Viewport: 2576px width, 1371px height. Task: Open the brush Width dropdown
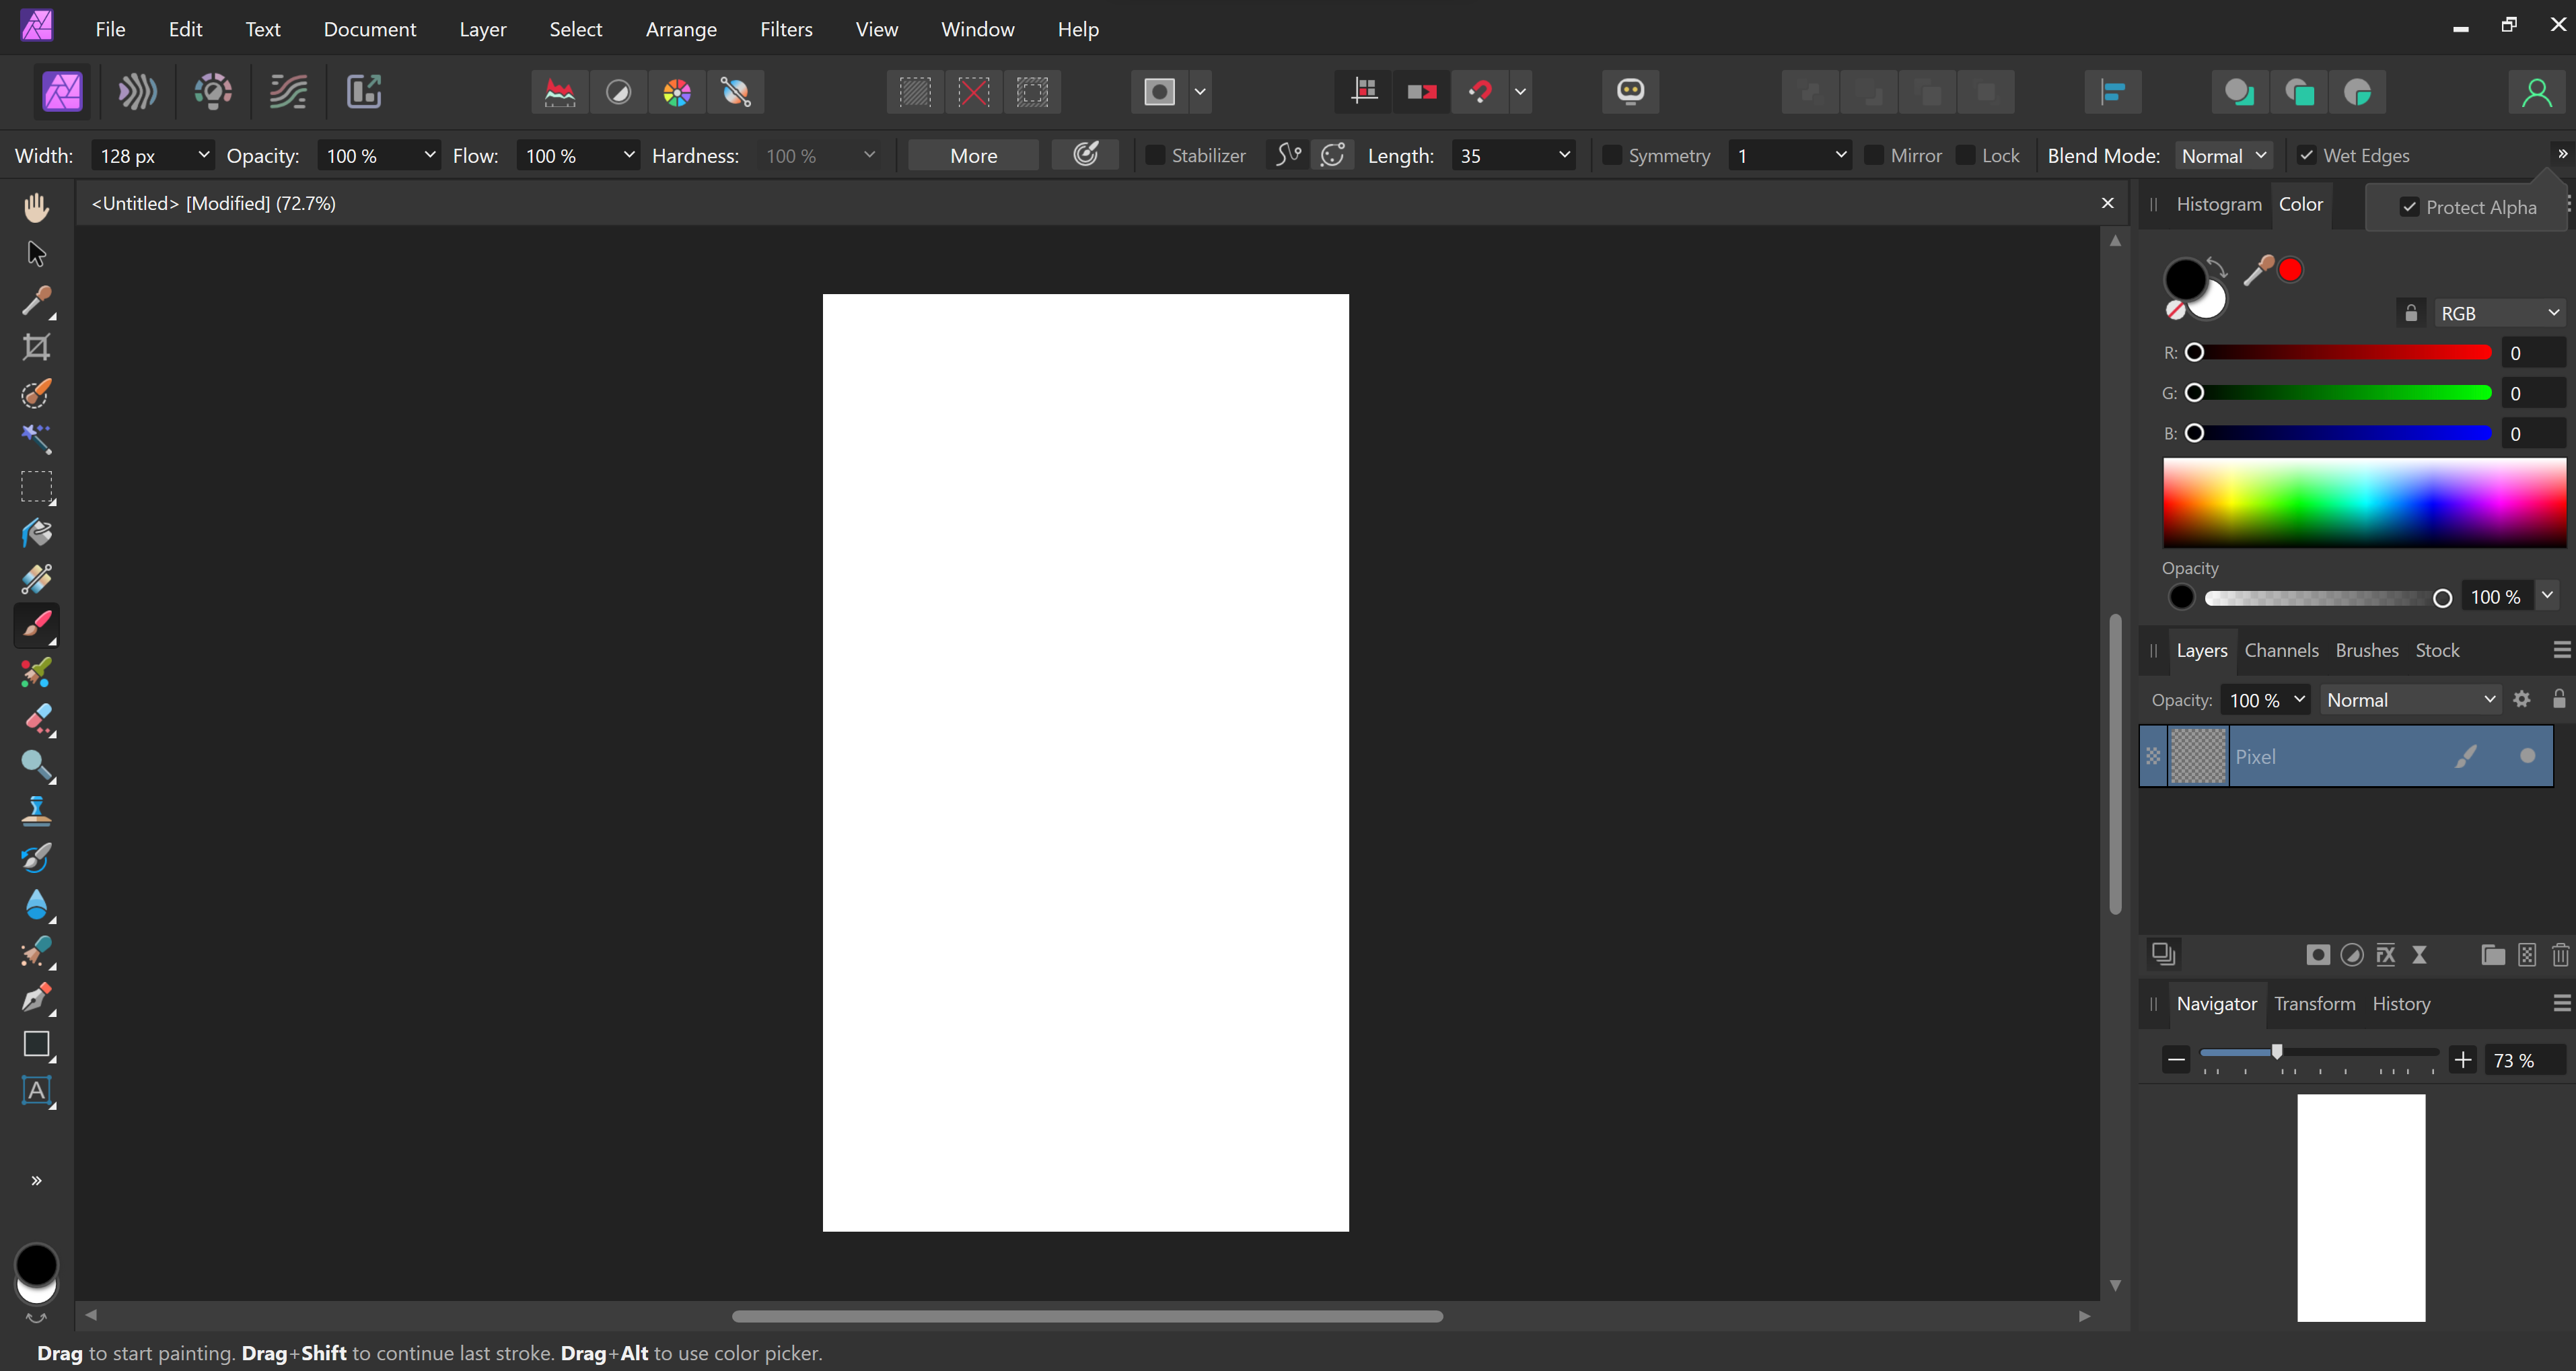point(203,155)
